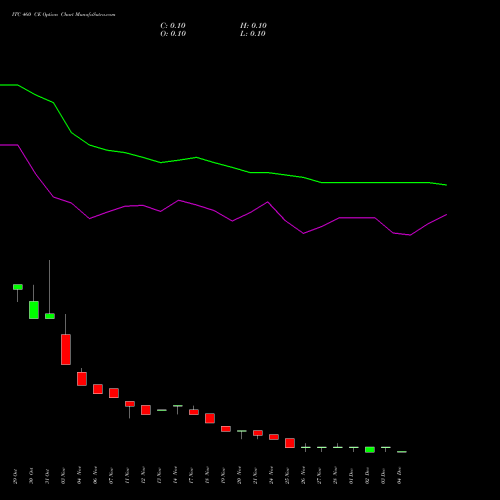Select the red candle above 06 Nov
Screen dimensions: 500x500
[x=98, y=389]
